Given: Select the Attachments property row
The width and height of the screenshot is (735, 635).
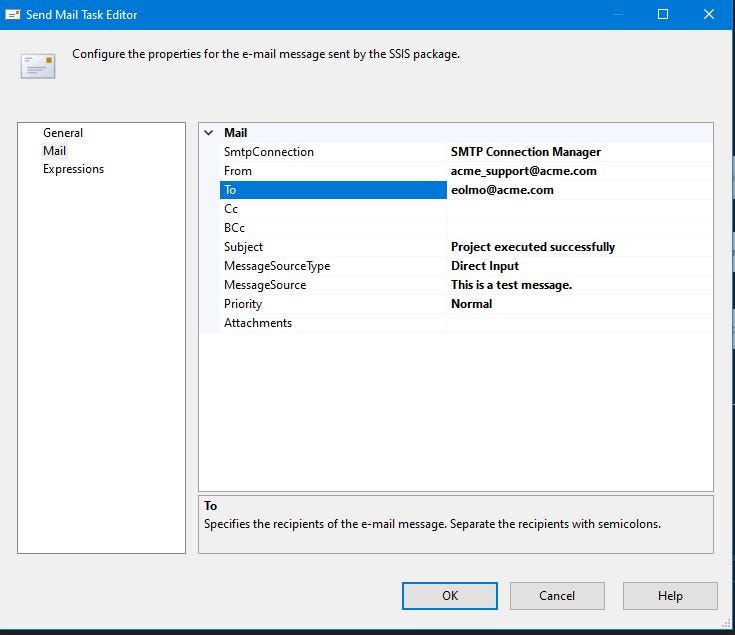Looking at the screenshot, I should click(466, 323).
